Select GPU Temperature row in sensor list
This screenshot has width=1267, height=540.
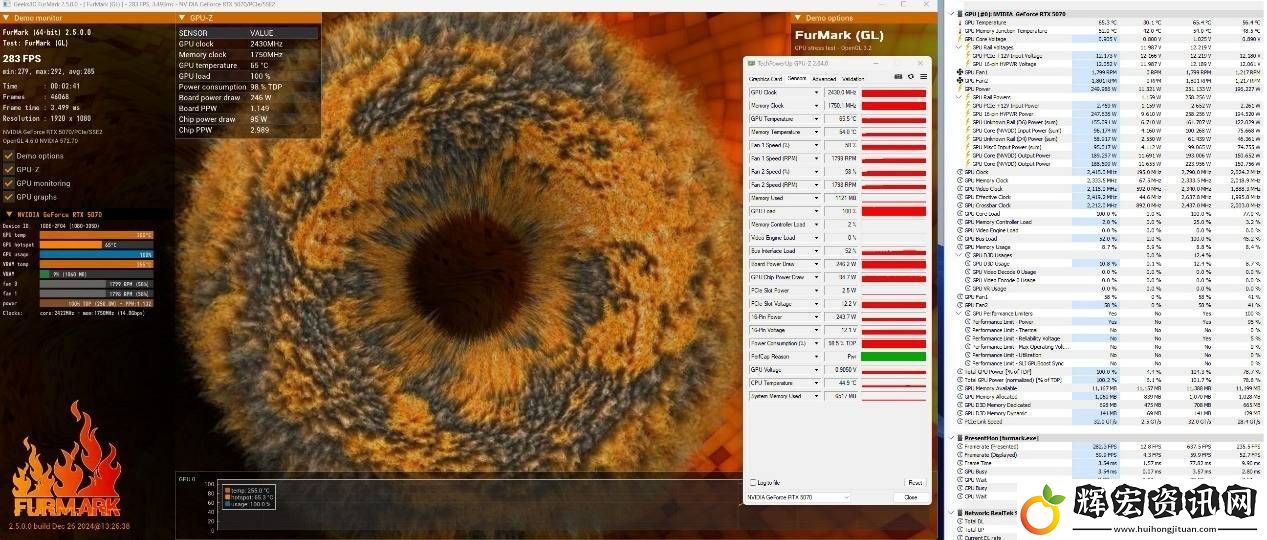tap(1112, 21)
